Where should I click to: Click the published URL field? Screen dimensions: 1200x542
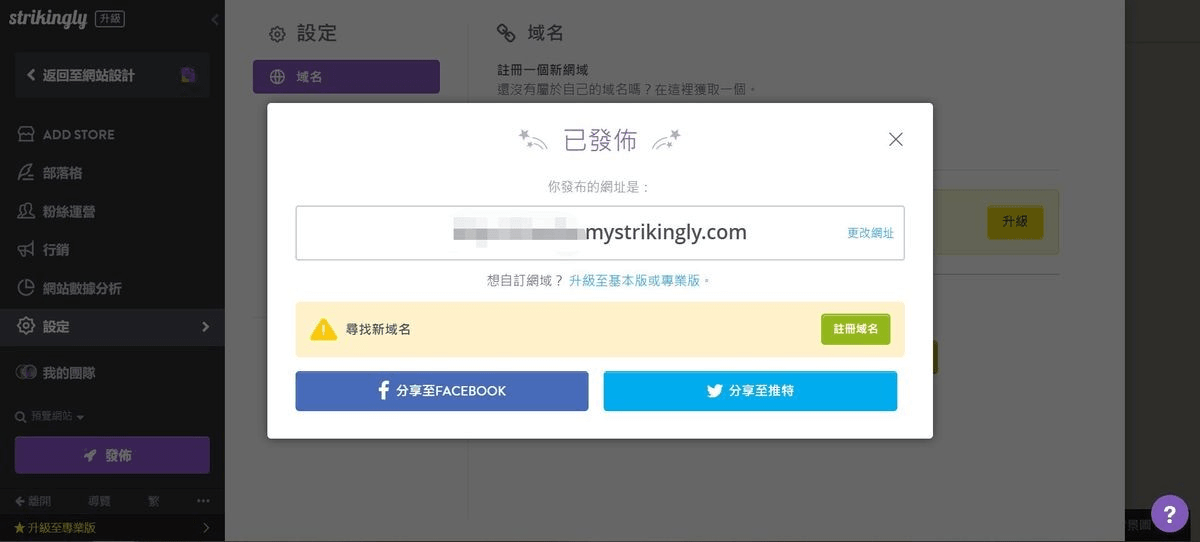coord(600,233)
